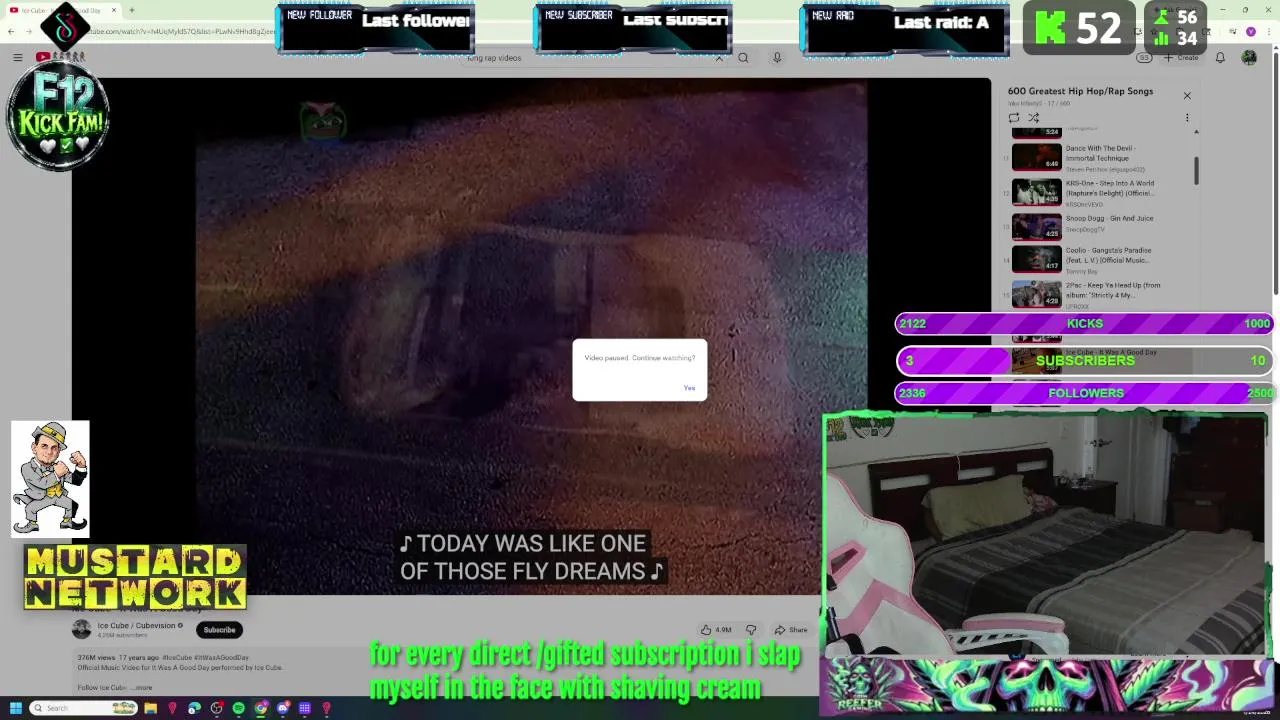
Task: Click Yes in the Continue watching dialog
Action: pos(689,388)
